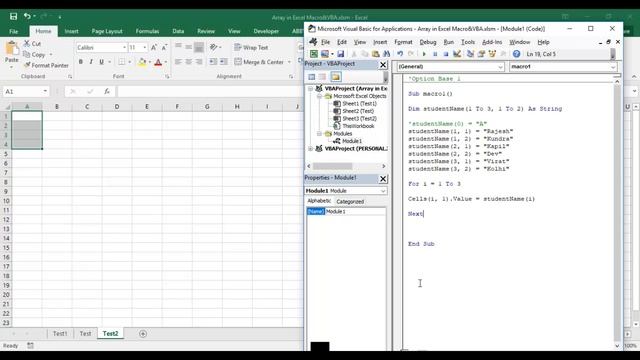640x360 pixels.
Task: Click Reset stop icon in VBA toolbar
Action: tap(446, 54)
